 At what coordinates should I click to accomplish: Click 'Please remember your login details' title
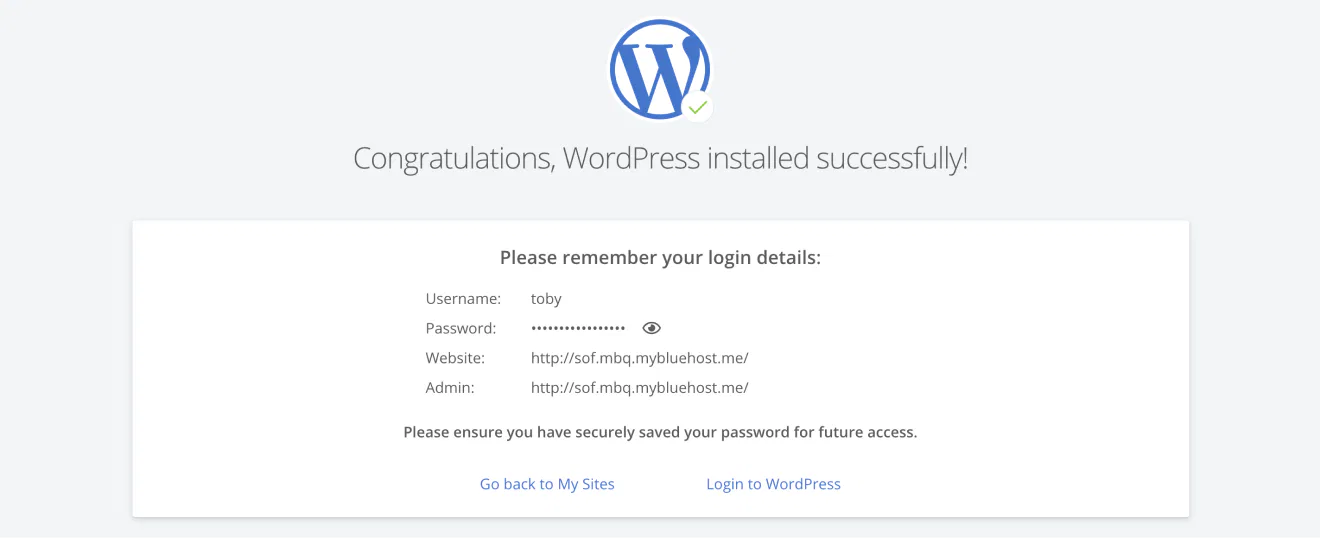[x=660, y=258]
